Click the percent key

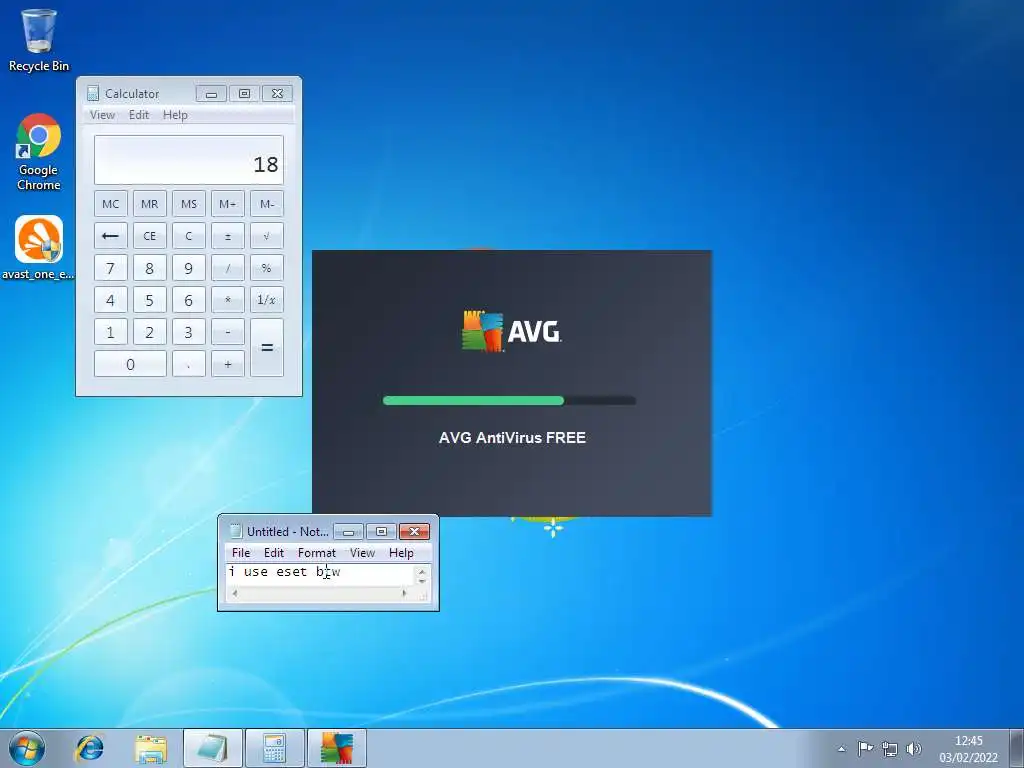(267, 268)
